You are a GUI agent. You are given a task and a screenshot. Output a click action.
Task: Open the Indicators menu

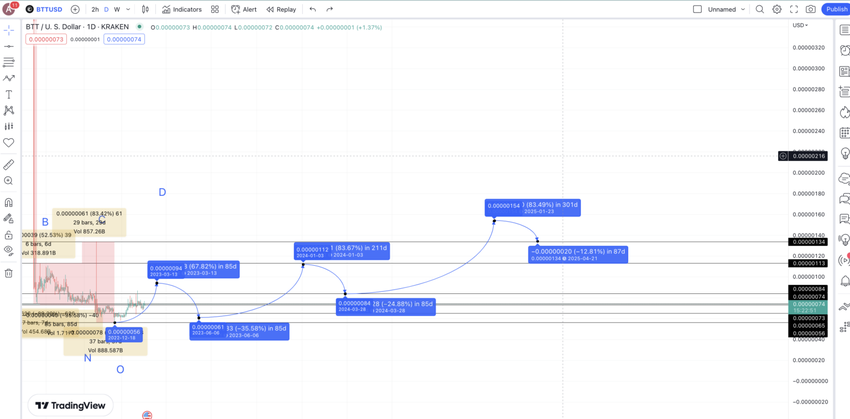click(181, 9)
